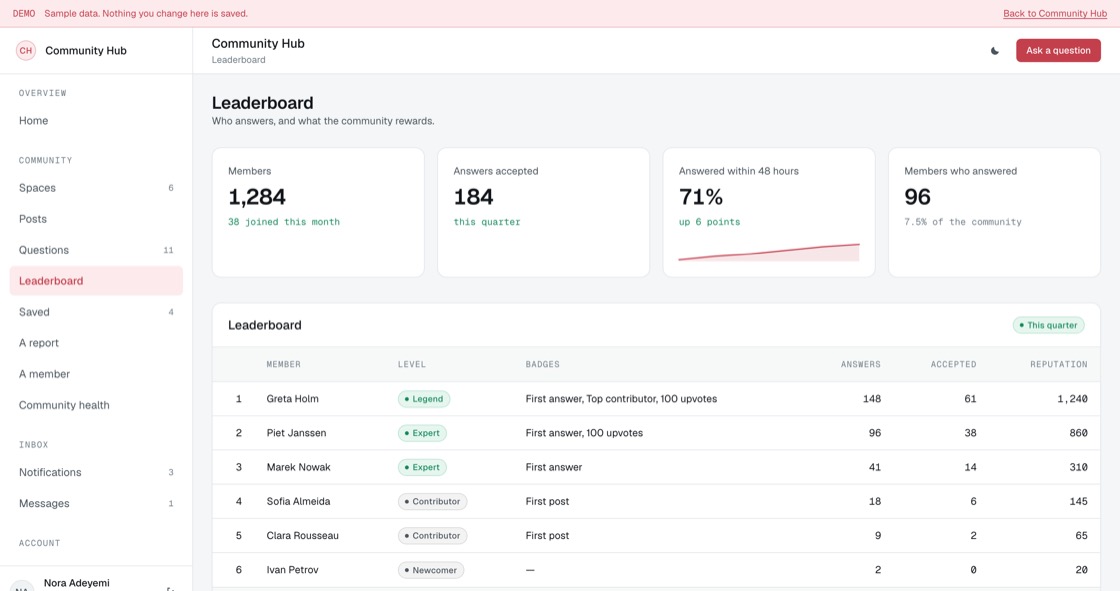Click Sofia Almeida's reputation value 145

pyautogui.click(x=1078, y=502)
